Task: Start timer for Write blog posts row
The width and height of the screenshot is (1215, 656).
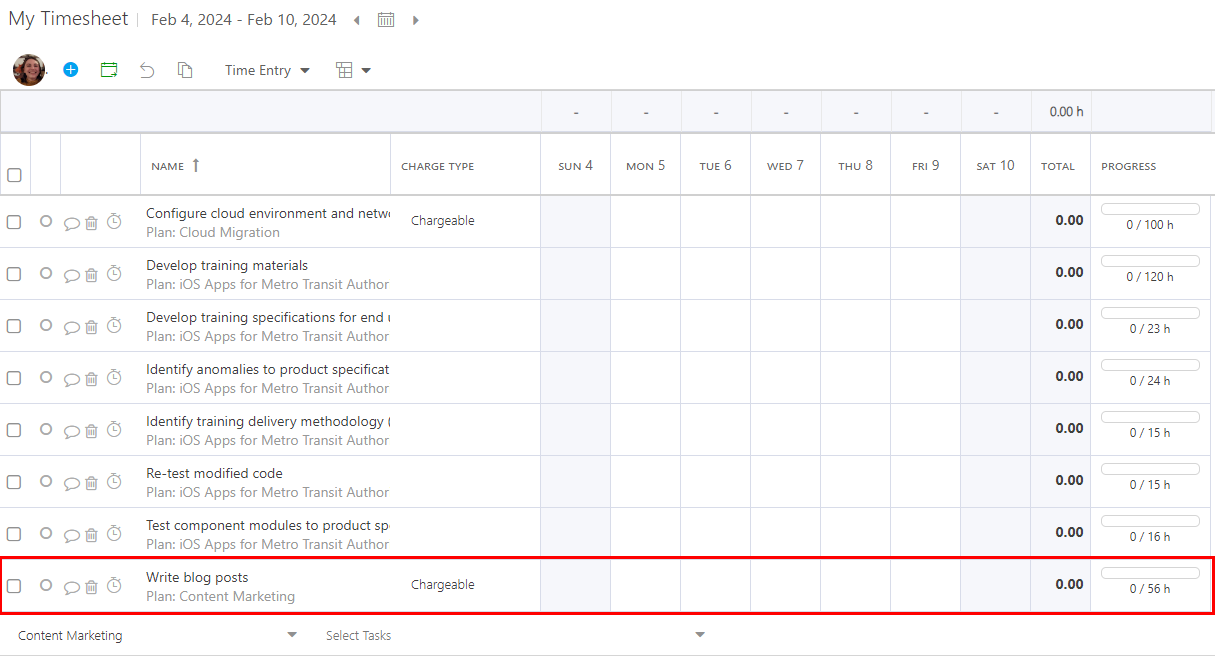Action: click(x=114, y=585)
